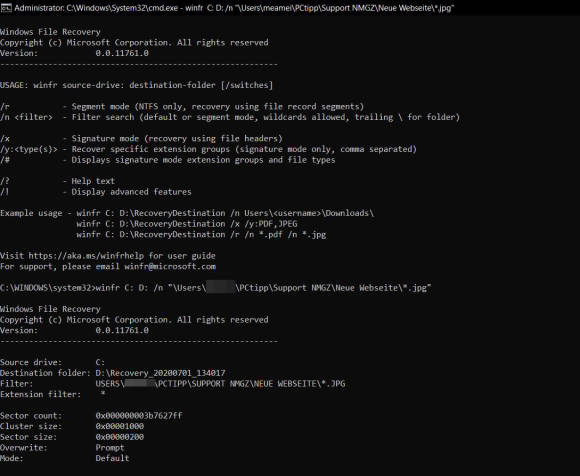
Task: Click the /x Signature mode line
Action: 141,138
